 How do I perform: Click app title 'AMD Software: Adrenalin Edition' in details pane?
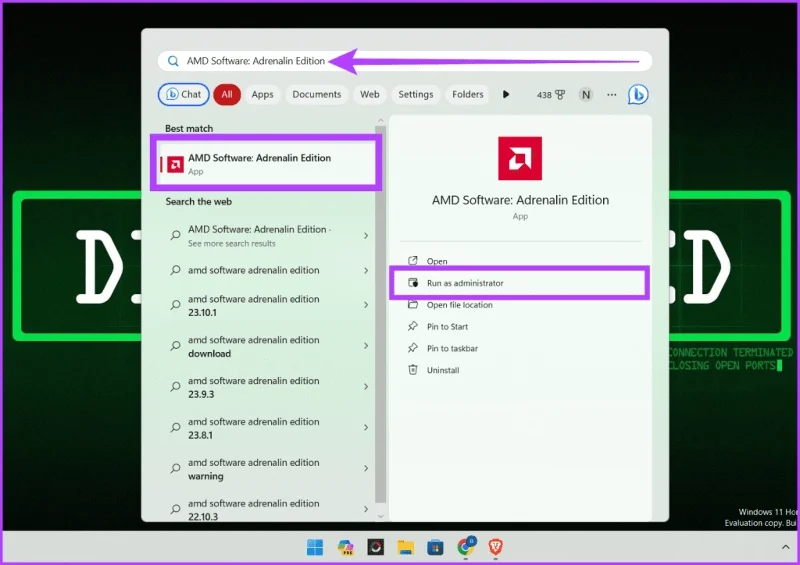[520, 200]
